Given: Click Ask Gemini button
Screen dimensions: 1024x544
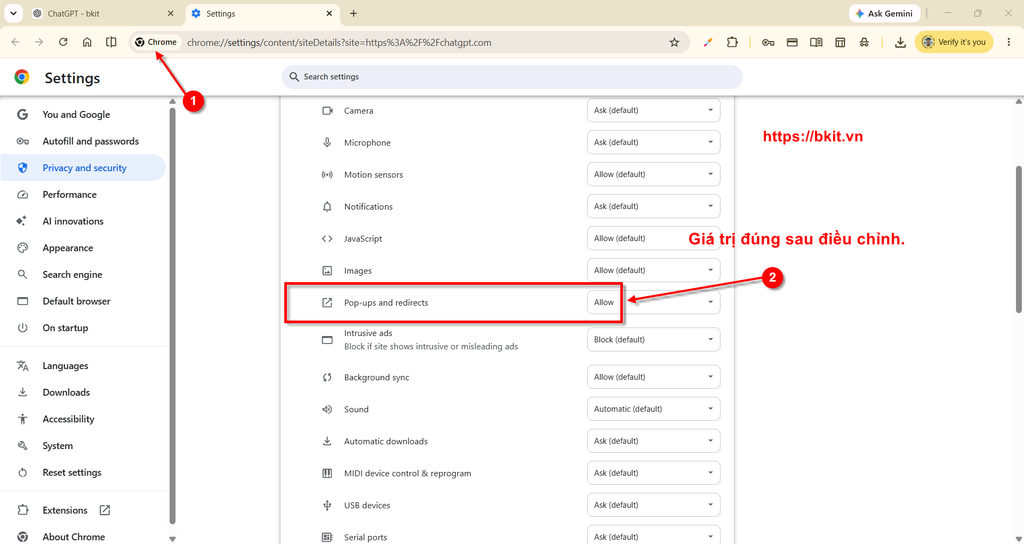Looking at the screenshot, I should [x=885, y=13].
